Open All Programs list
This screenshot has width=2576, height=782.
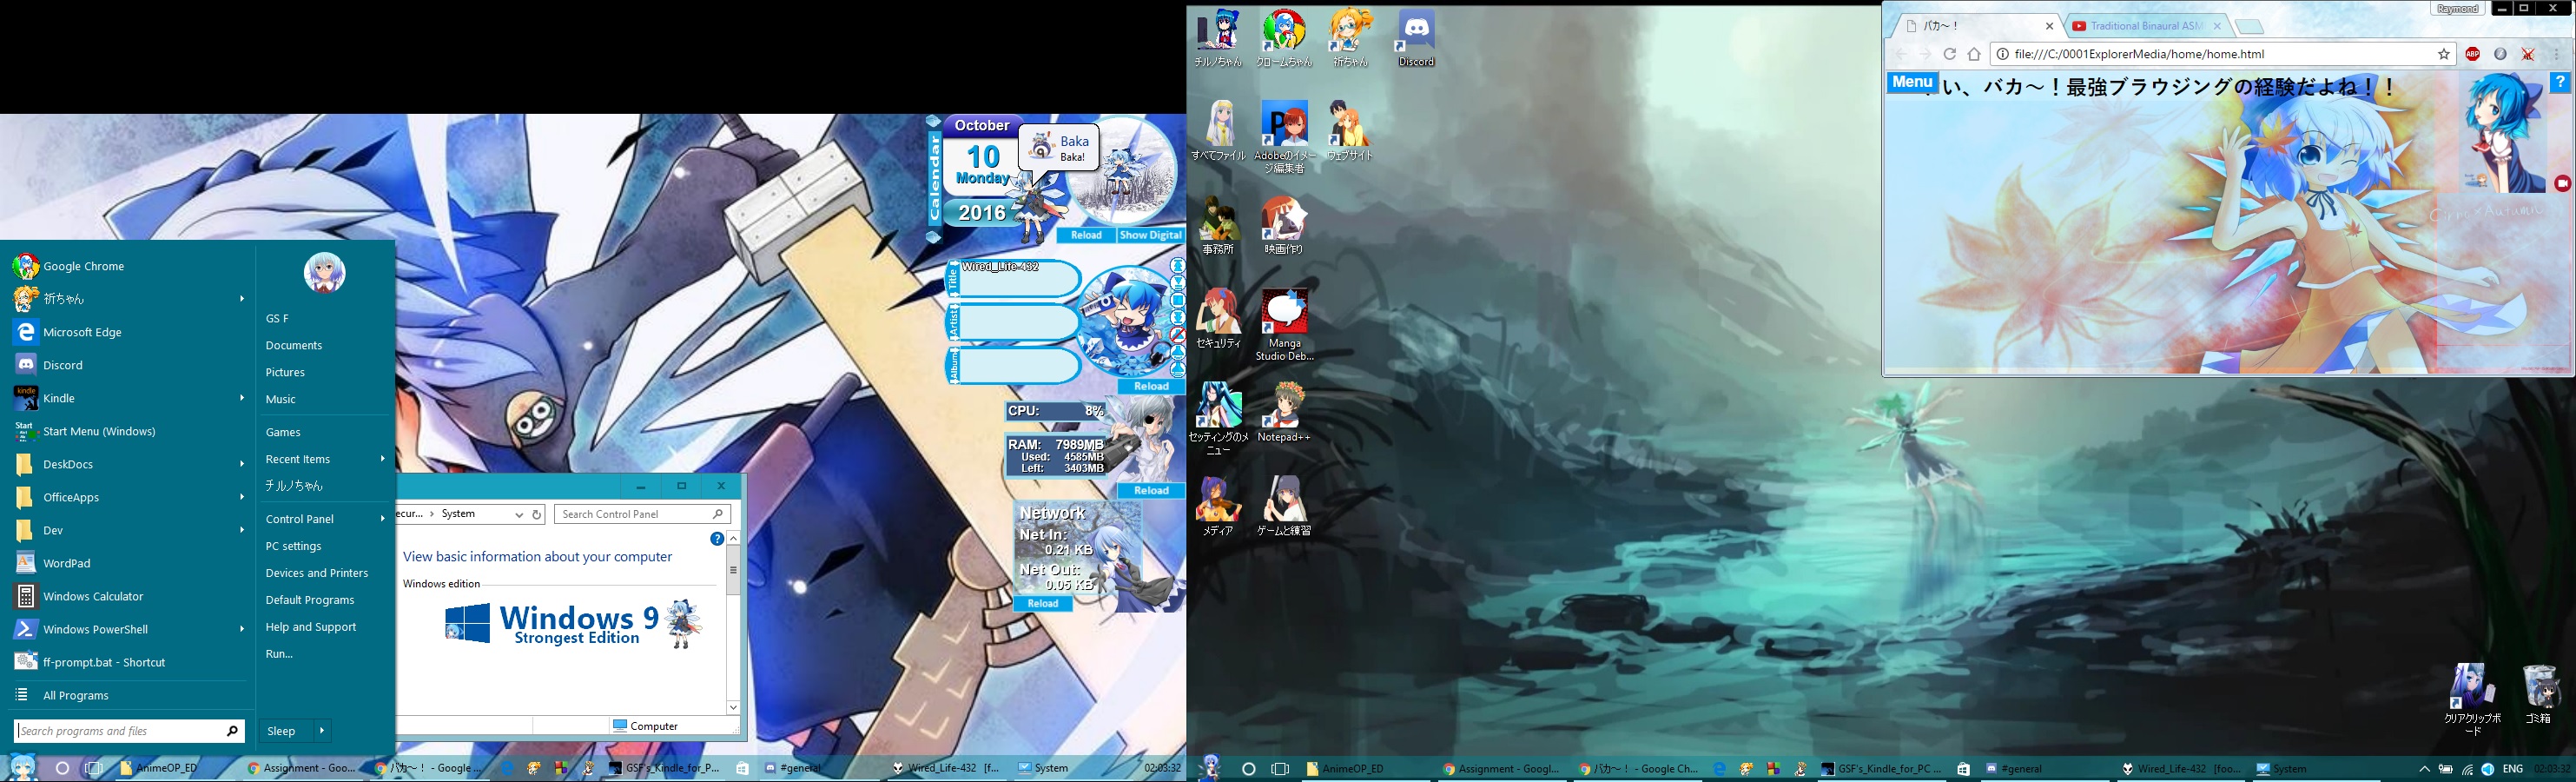(x=76, y=695)
